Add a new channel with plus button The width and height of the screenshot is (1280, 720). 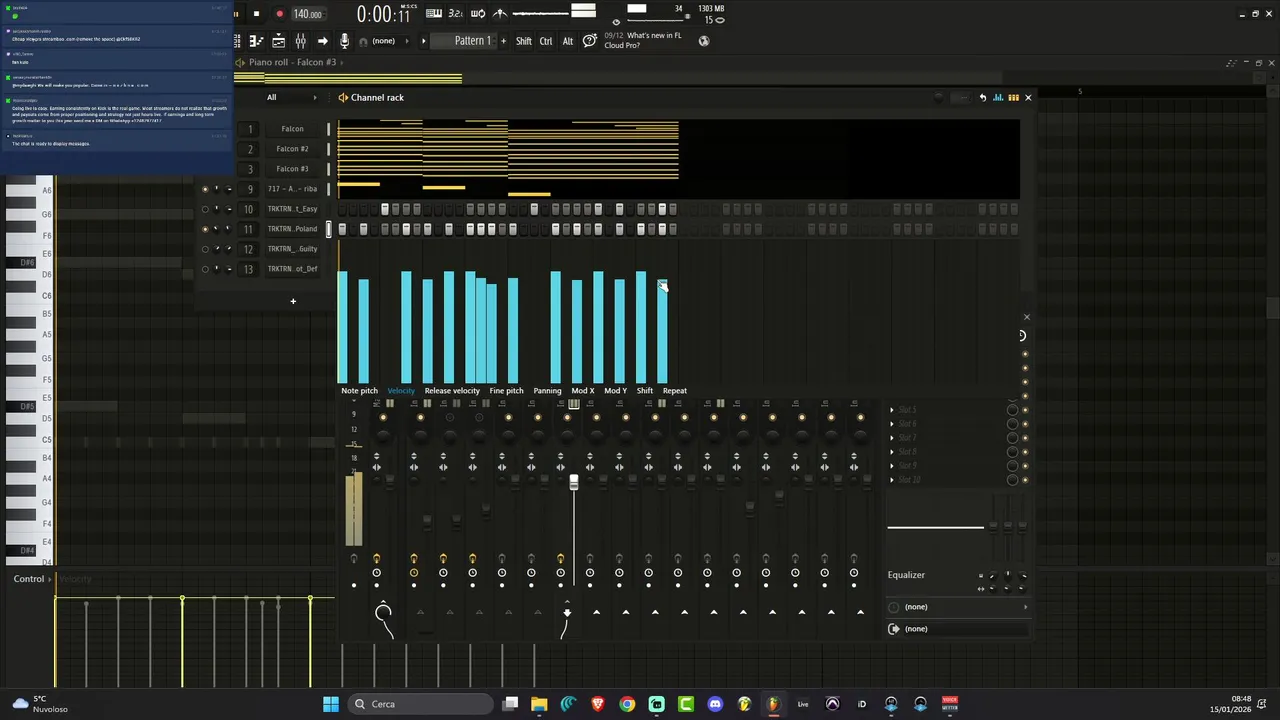click(x=293, y=301)
